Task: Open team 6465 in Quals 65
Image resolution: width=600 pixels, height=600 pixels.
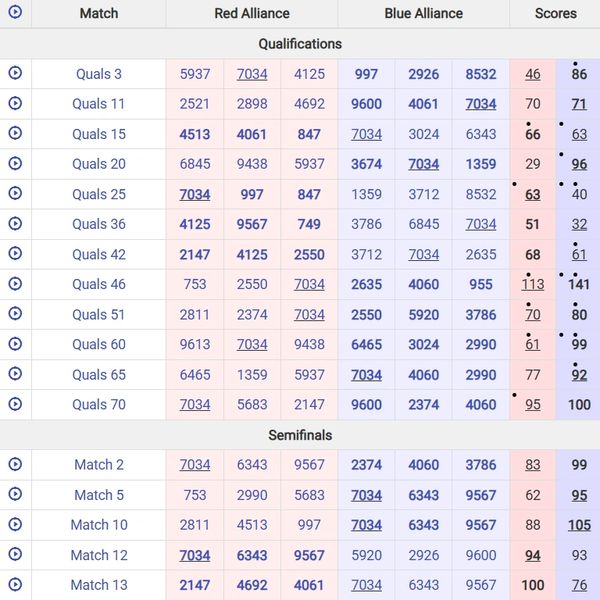Action: coord(195,374)
